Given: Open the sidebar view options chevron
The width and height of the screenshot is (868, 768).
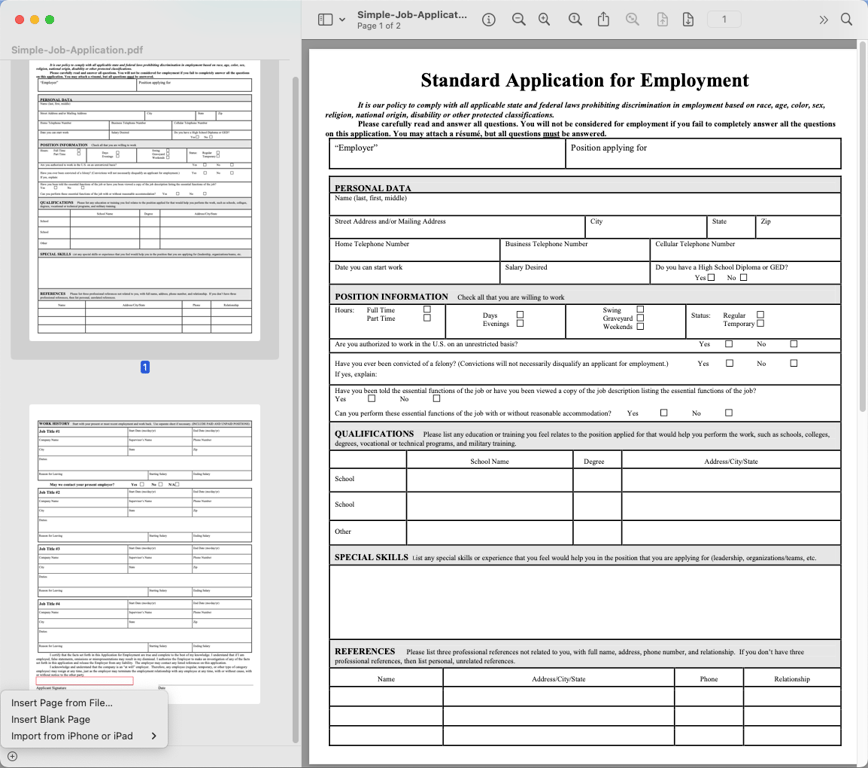Looking at the screenshot, I should click(x=342, y=19).
